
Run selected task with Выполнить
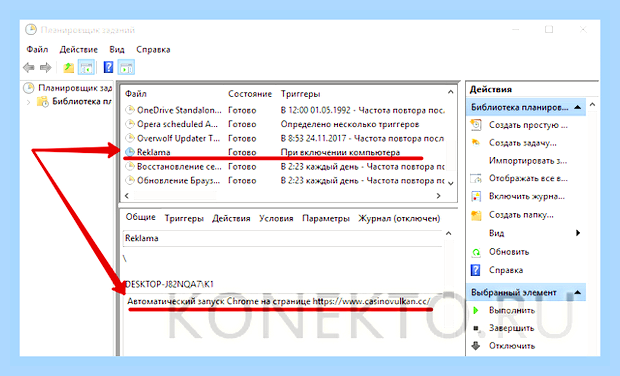(512, 310)
